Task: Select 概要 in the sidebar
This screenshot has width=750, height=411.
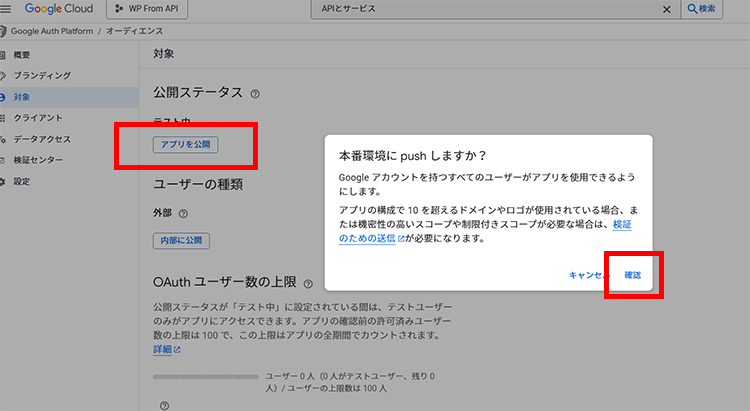Action: click(22, 55)
